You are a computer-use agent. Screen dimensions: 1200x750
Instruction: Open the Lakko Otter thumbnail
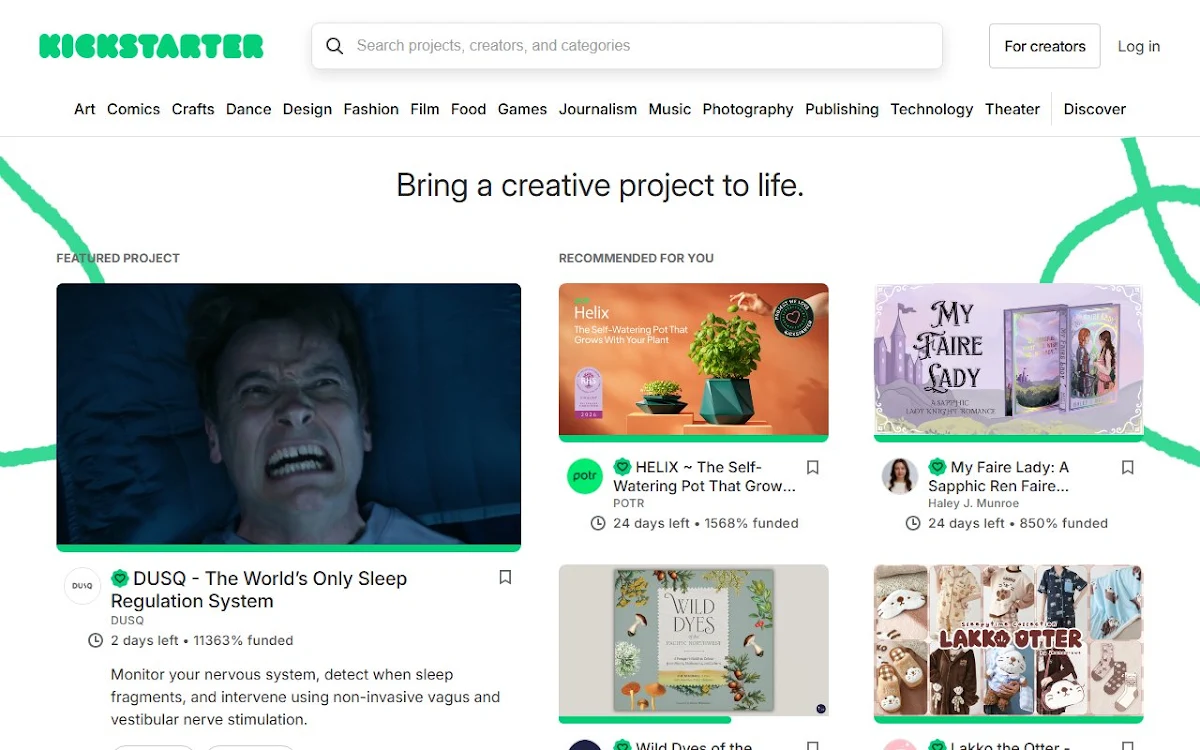point(1009,640)
